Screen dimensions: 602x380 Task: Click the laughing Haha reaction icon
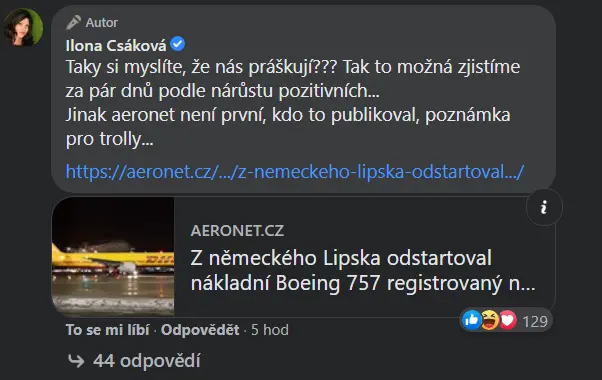490,320
